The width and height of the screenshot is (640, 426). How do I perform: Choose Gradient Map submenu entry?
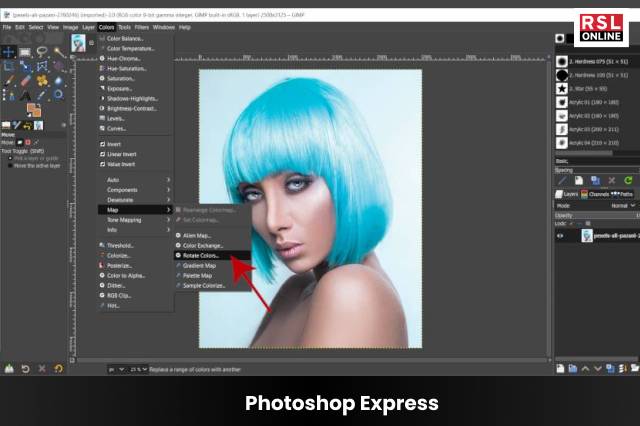(x=212, y=266)
